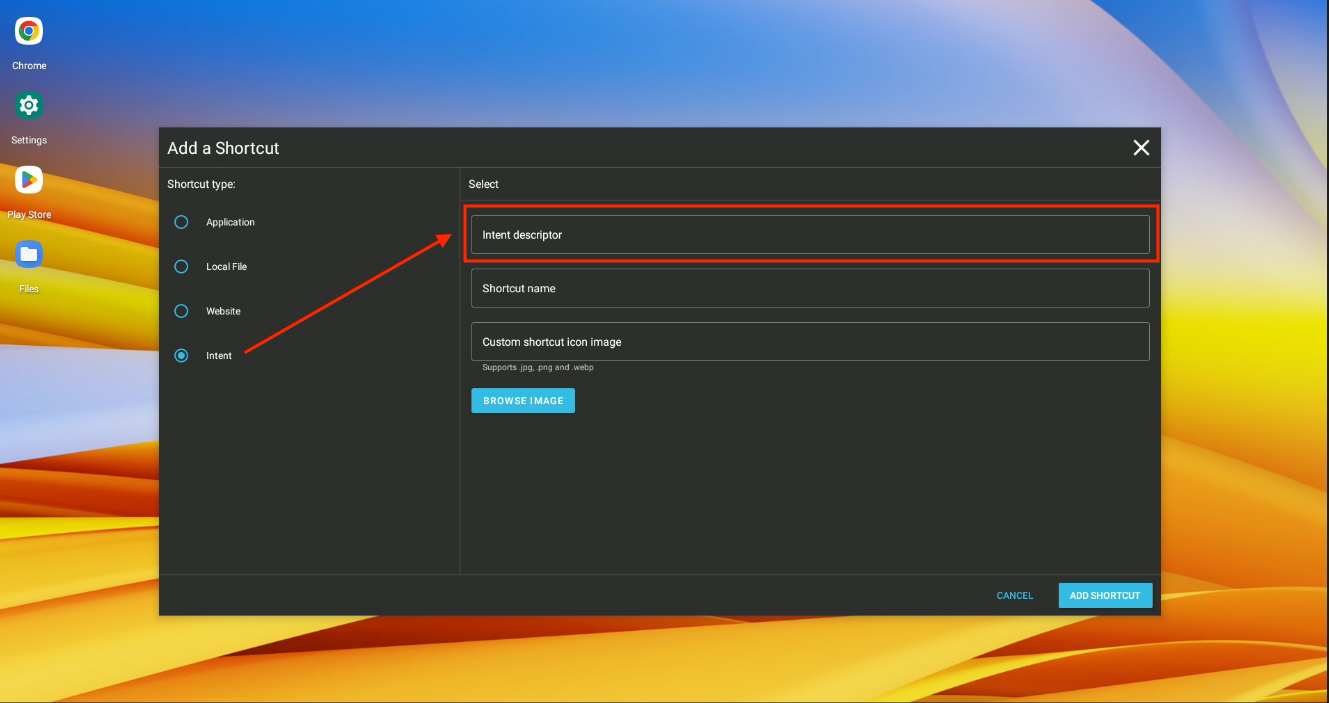Open the Chrome desktop icon
The image size is (1329, 703).
[x=29, y=32]
